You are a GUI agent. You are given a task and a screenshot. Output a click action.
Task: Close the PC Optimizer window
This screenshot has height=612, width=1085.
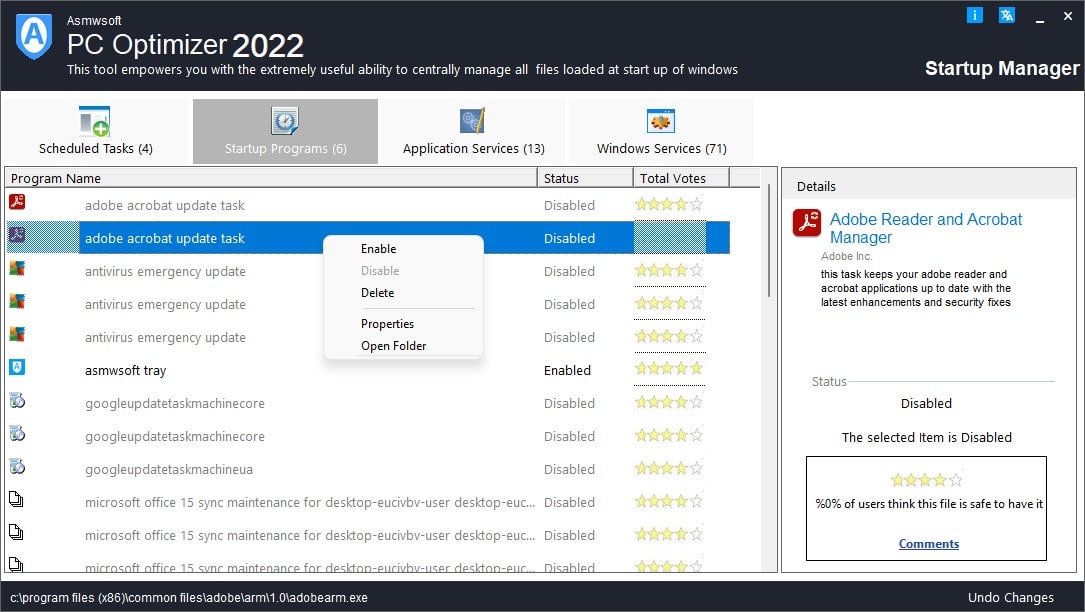[1068, 16]
